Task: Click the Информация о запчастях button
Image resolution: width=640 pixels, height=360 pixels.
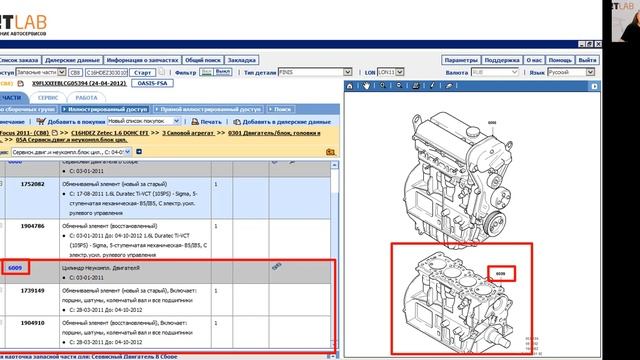Action: (142, 60)
